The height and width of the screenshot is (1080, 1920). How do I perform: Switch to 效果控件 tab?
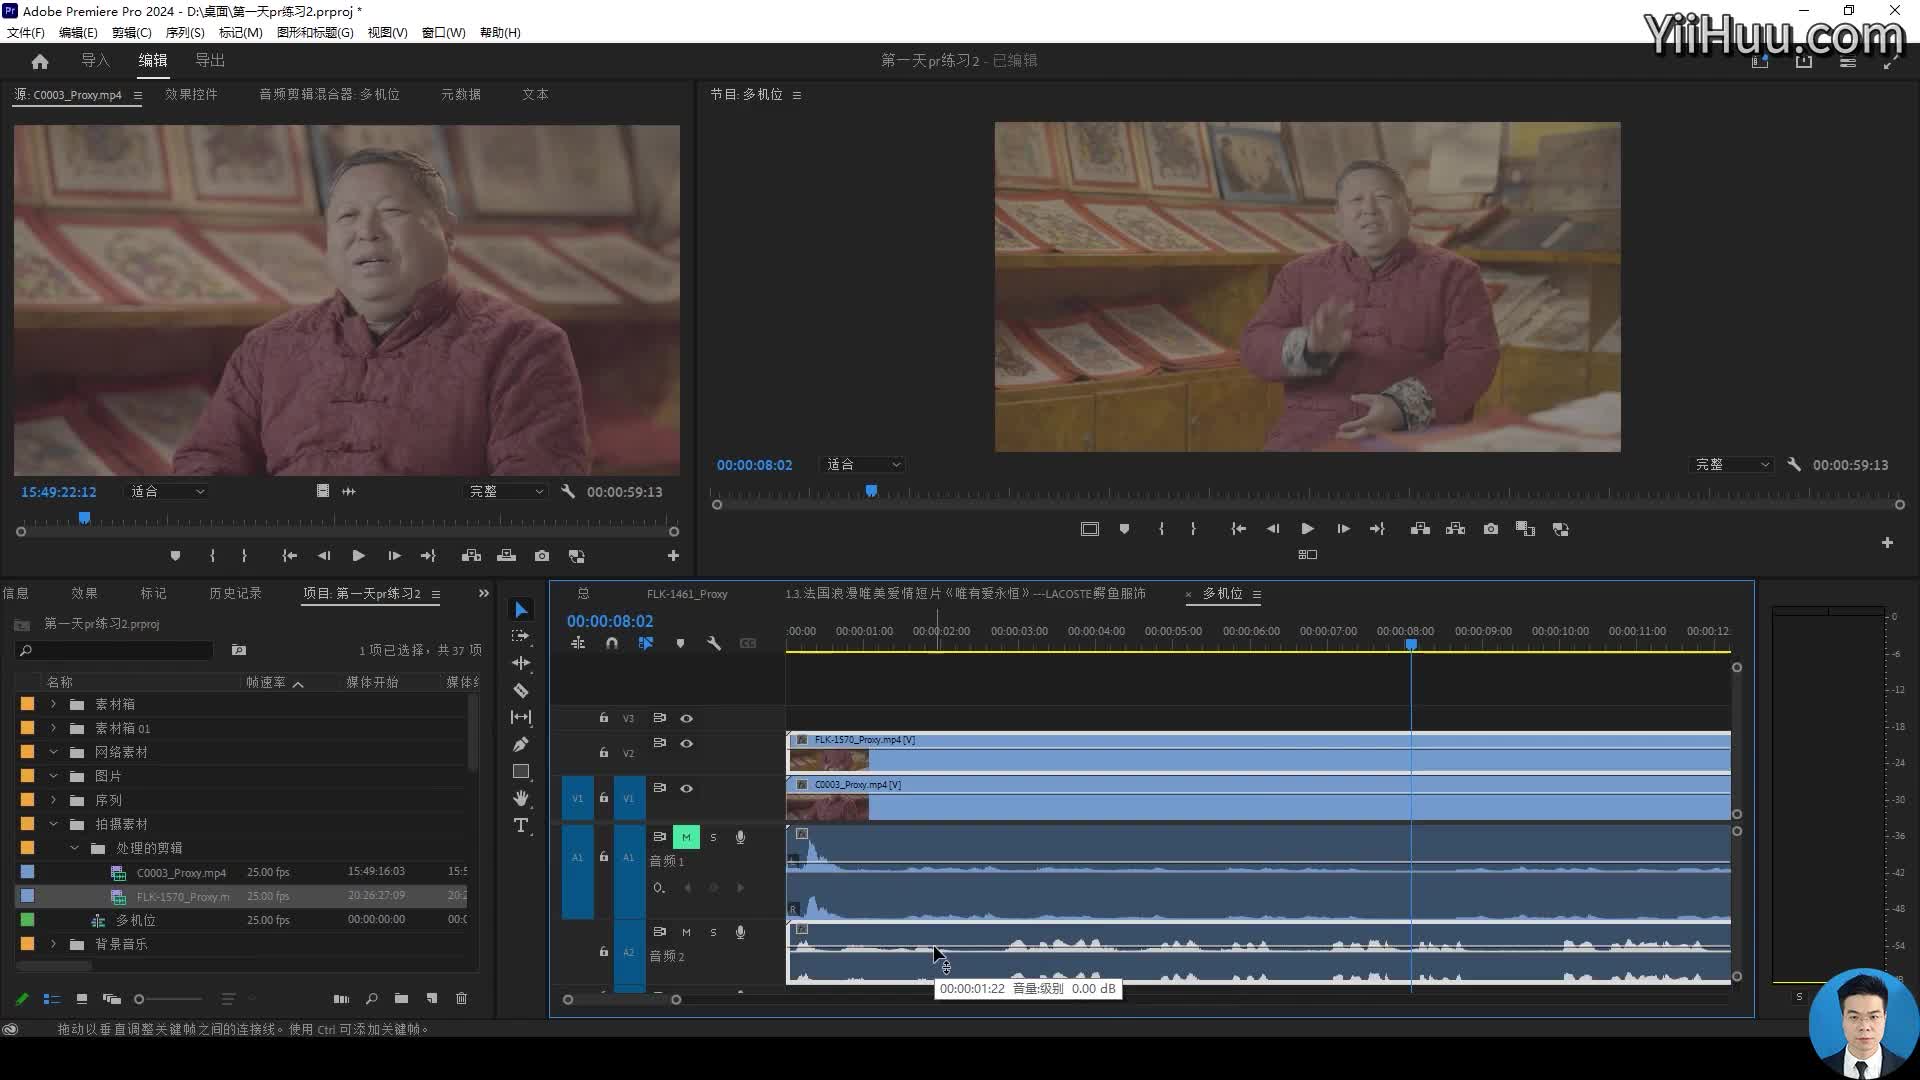point(191,95)
